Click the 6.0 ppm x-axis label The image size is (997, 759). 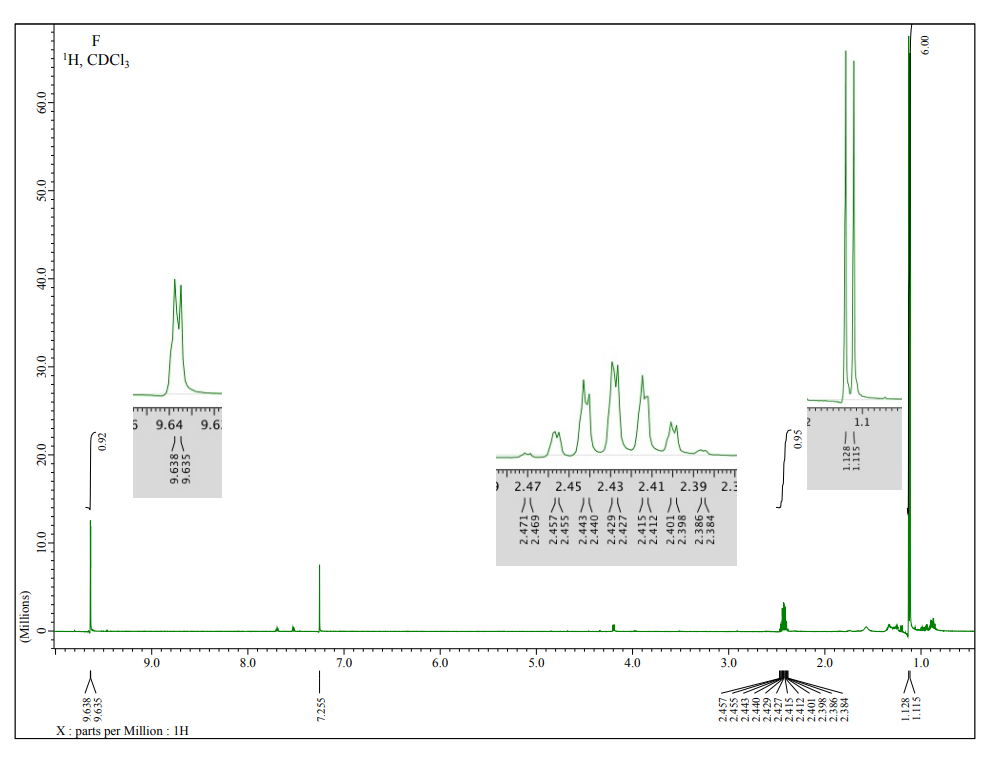(440, 663)
